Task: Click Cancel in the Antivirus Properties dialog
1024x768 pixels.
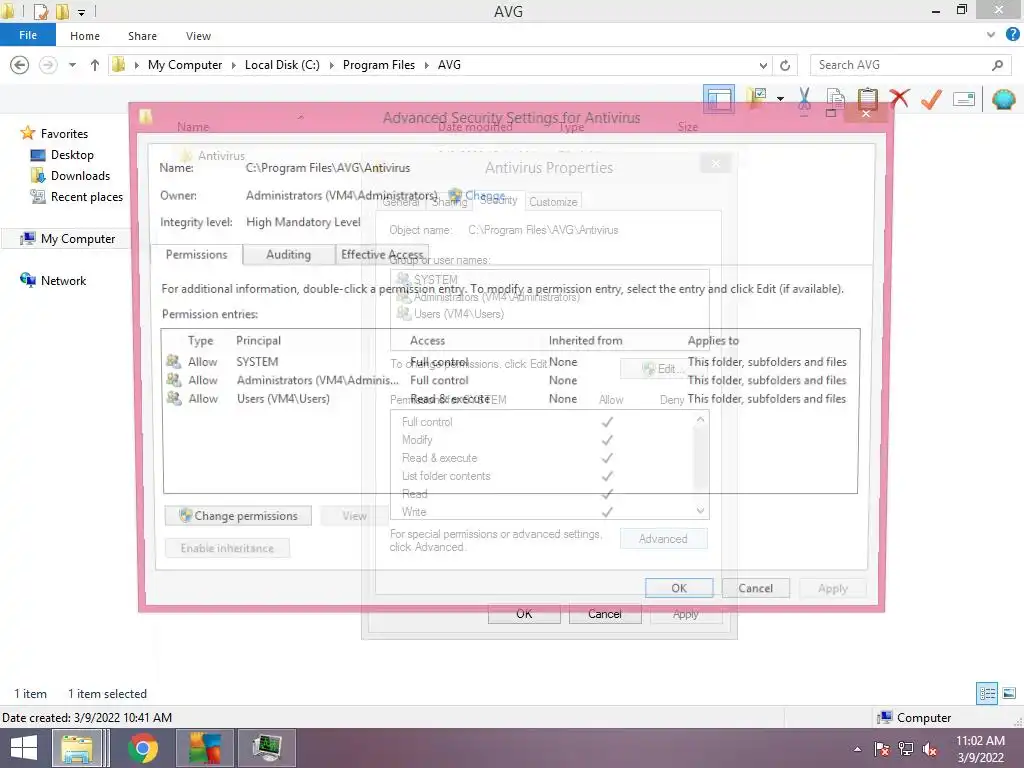Action: coord(605,614)
